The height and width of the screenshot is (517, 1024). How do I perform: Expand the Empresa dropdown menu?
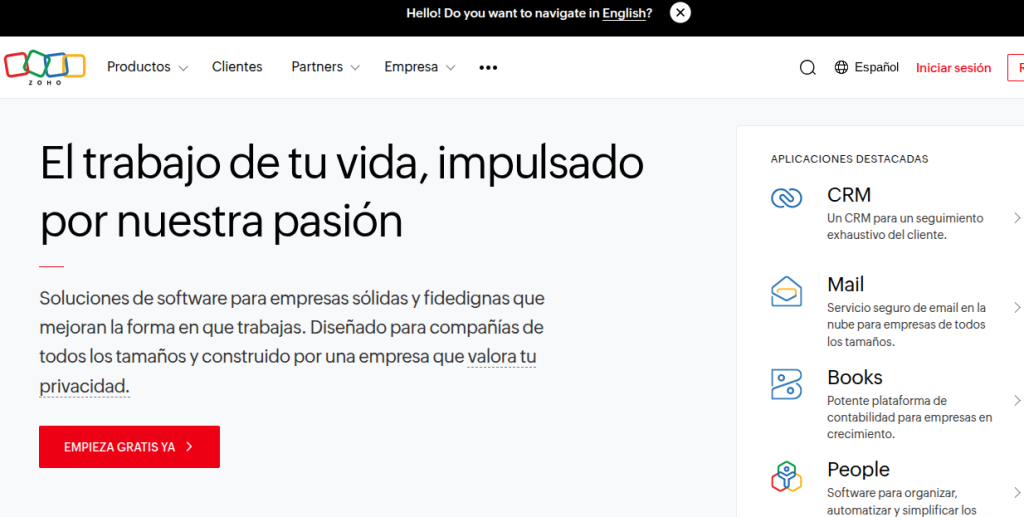(x=419, y=67)
